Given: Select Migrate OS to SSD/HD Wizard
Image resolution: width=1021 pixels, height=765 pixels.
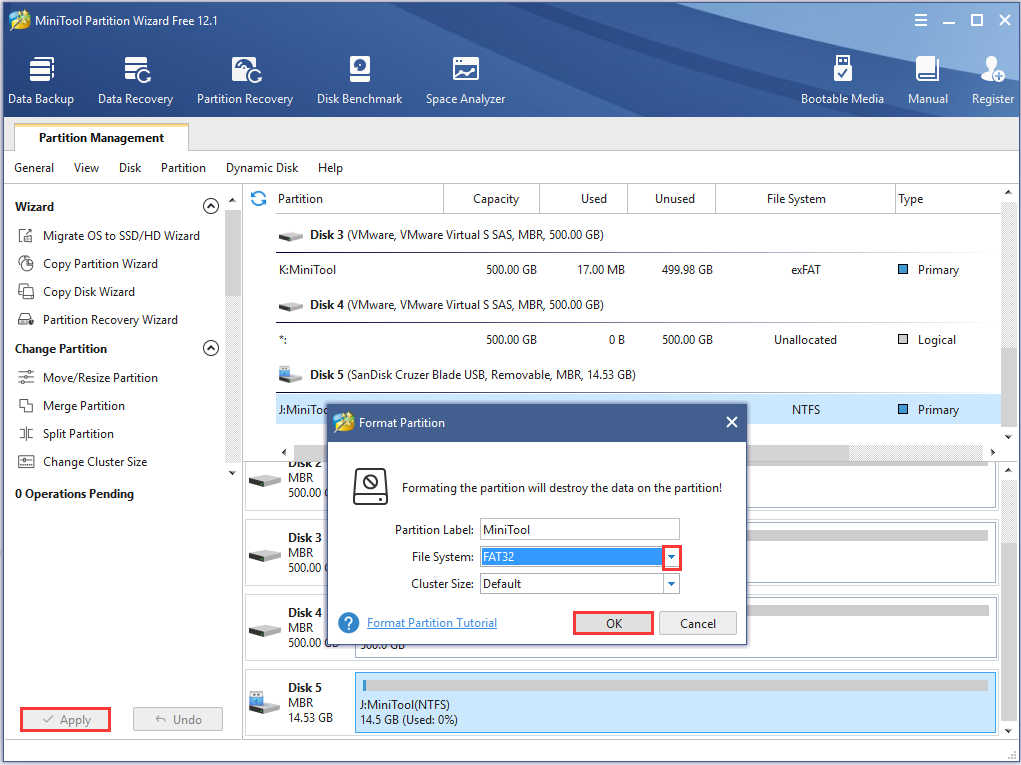Looking at the screenshot, I should tap(120, 236).
